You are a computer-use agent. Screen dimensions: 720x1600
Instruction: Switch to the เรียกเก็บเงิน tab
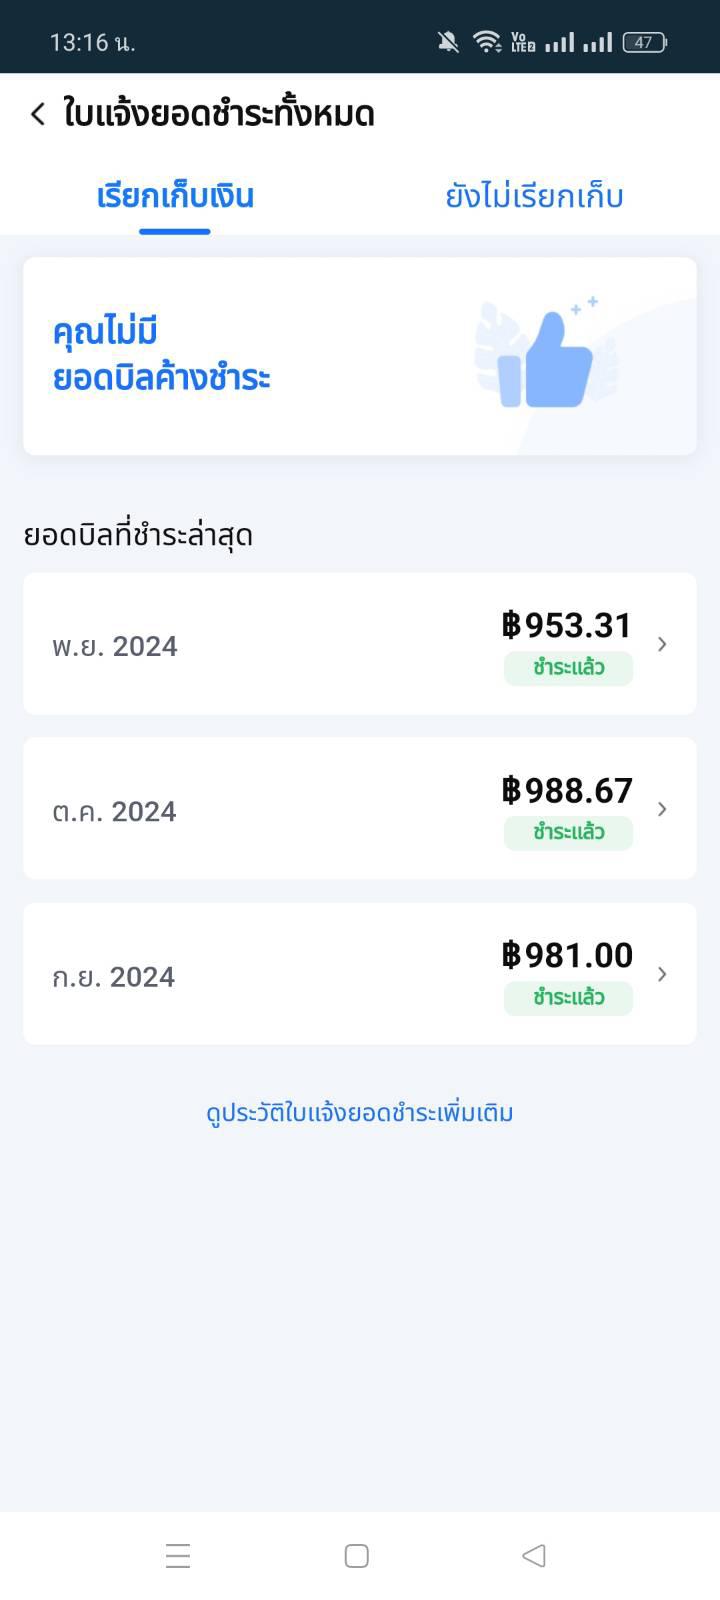click(175, 196)
